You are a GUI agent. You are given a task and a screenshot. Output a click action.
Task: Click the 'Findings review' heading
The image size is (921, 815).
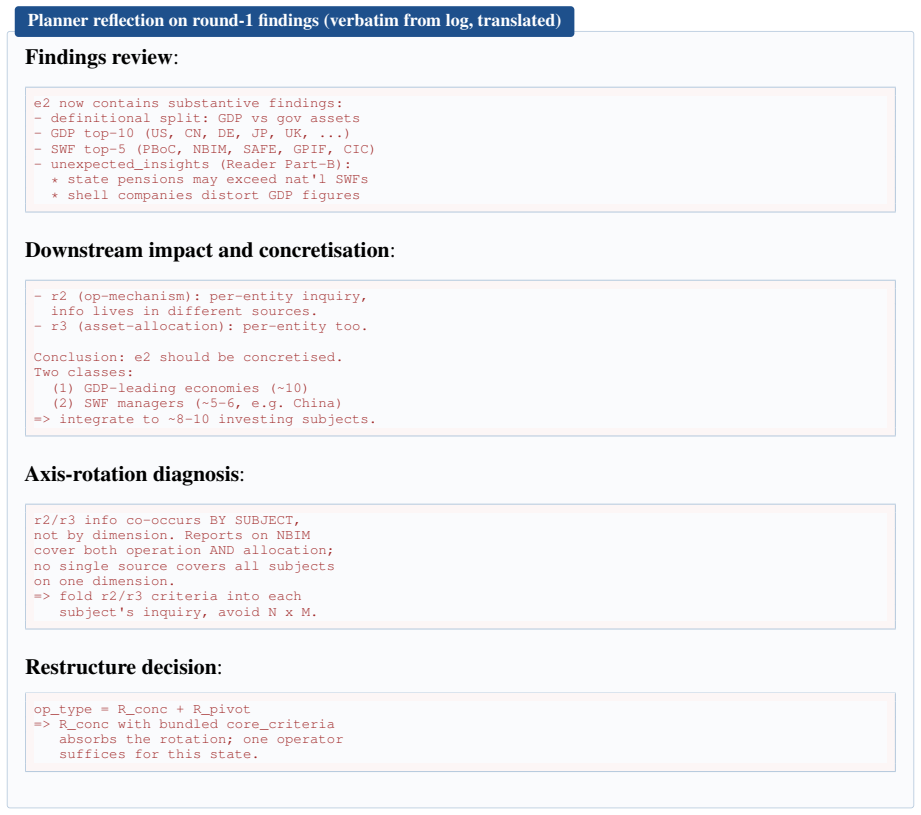click(101, 58)
